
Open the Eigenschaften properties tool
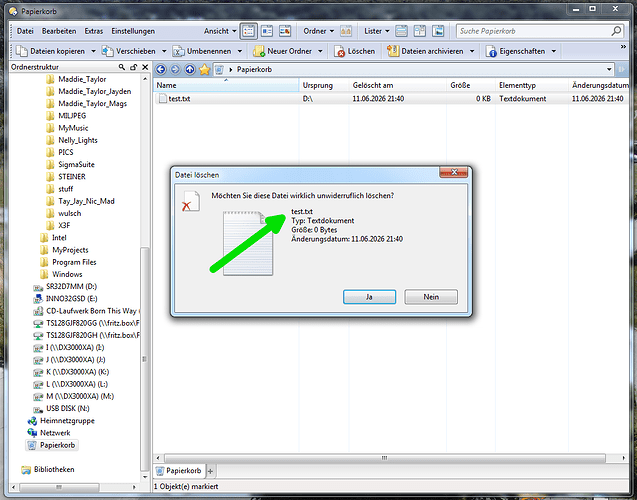click(520, 51)
